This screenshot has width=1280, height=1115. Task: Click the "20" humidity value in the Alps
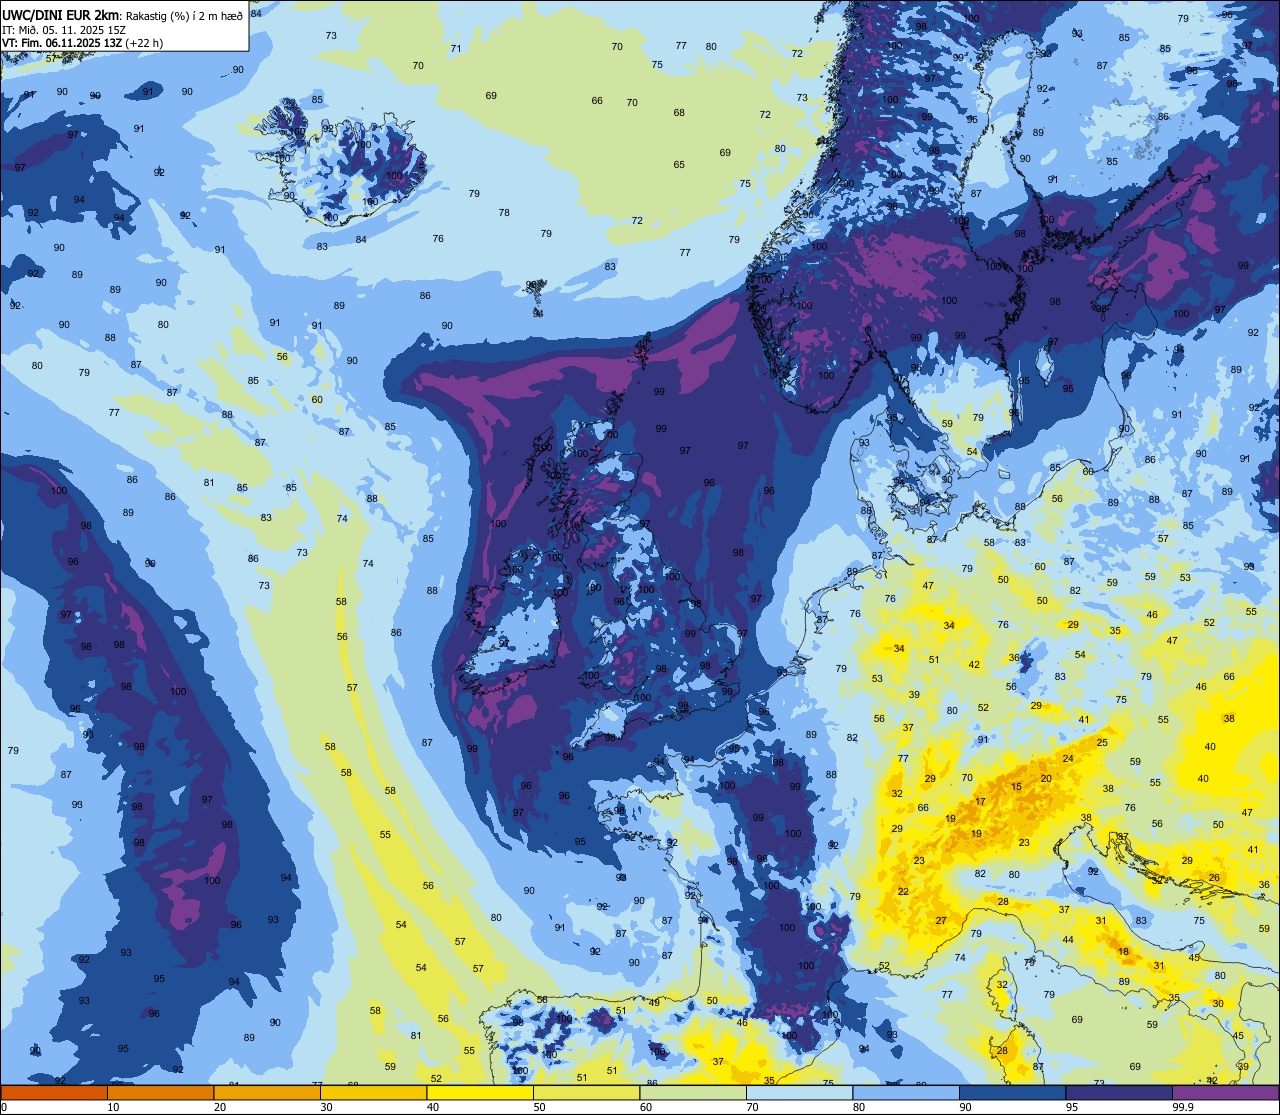pos(1046,778)
